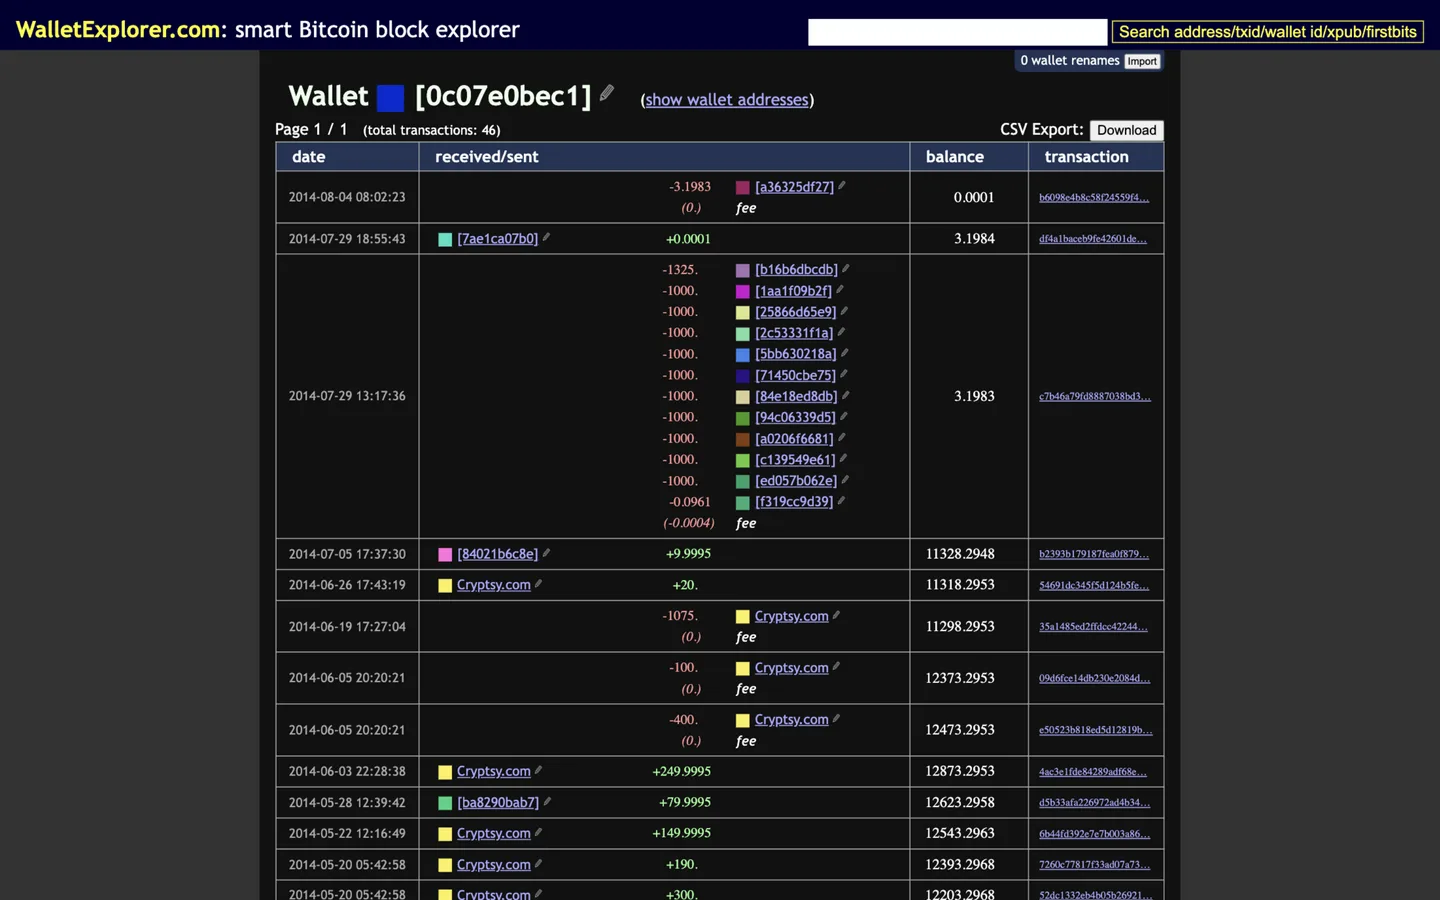This screenshot has width=1440, height=900.
Task: Focus the search input field
Action: click(x=957, y=32)
